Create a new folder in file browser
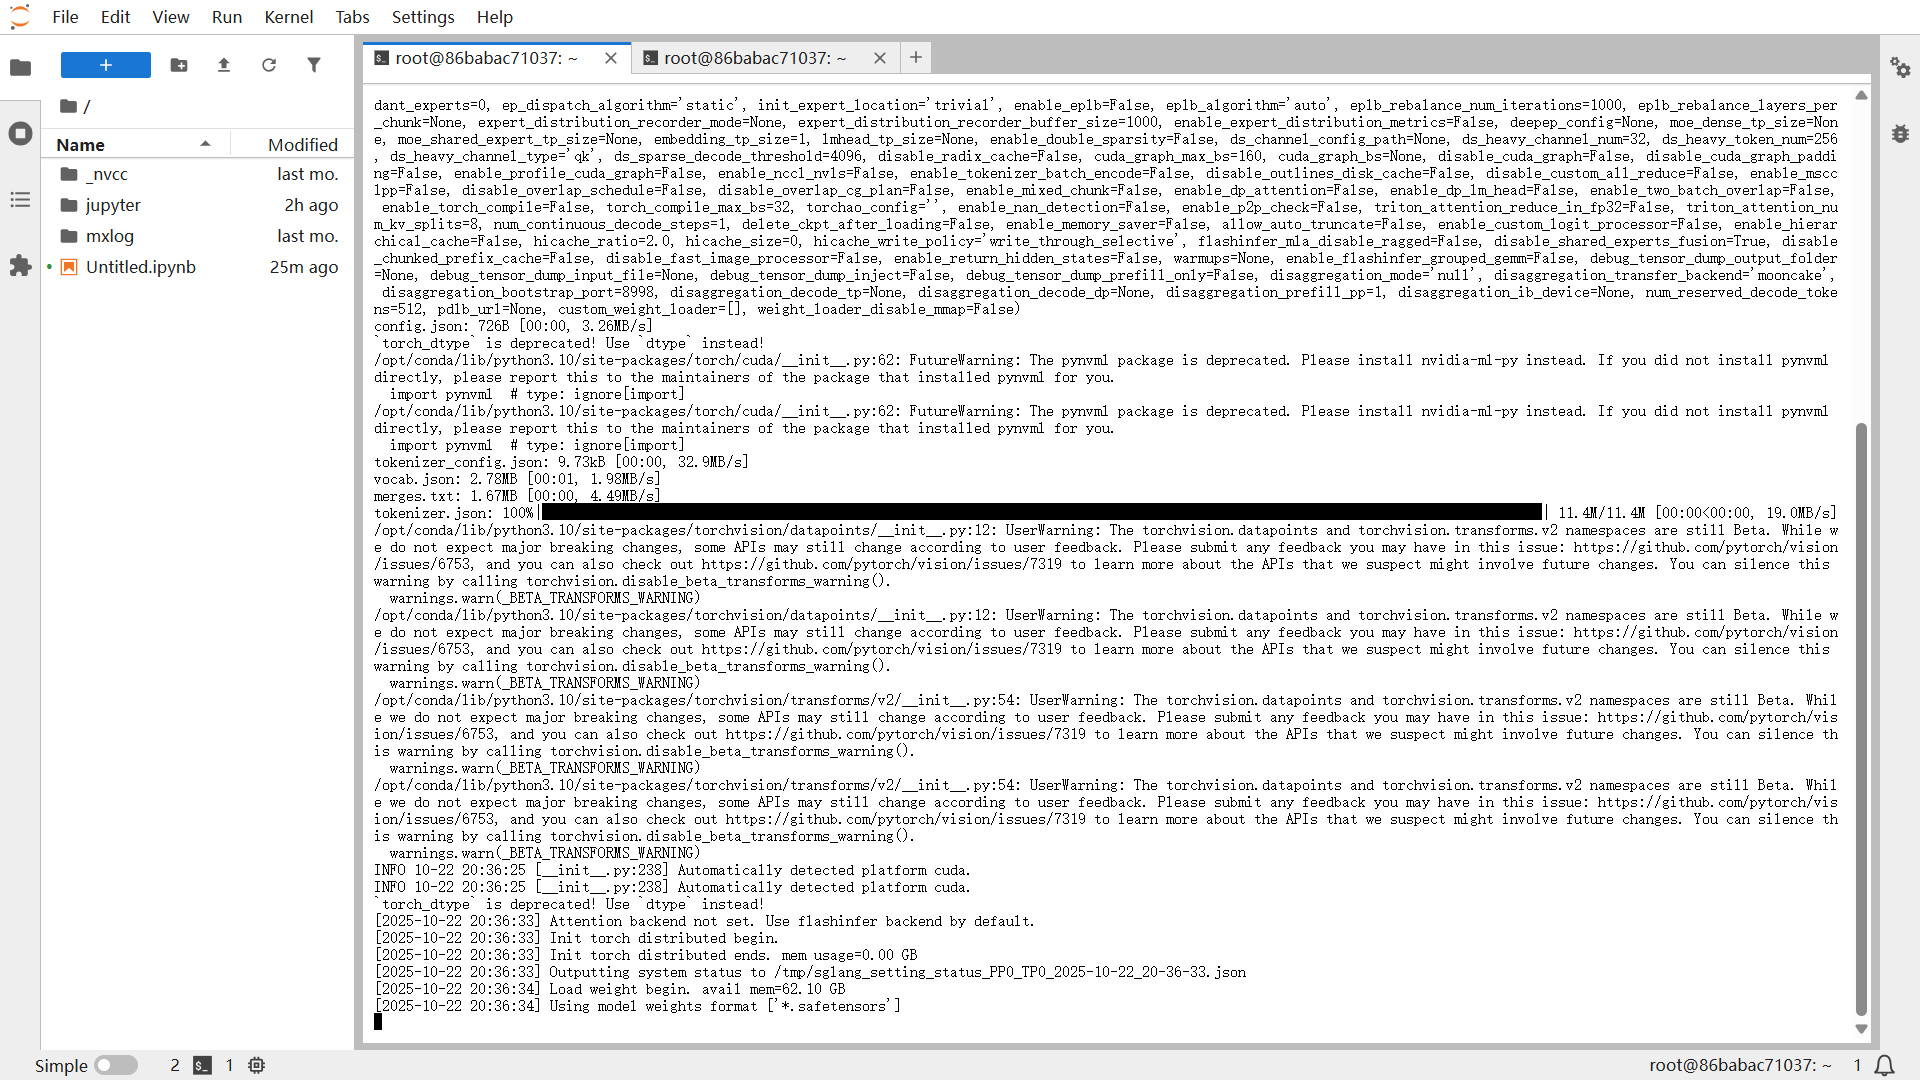 (x=179, y=65)
